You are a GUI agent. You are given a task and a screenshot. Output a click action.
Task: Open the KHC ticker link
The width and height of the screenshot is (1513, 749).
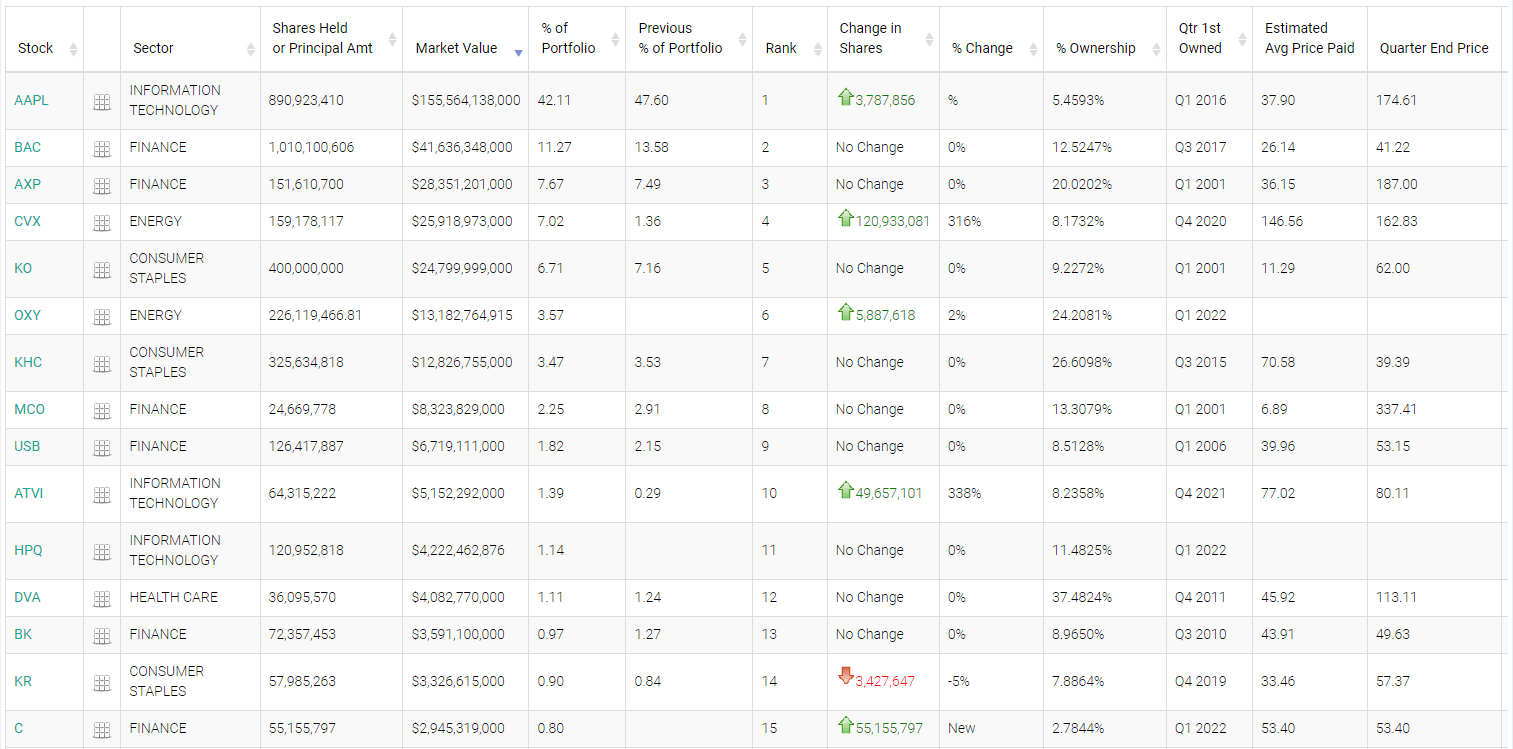(x=28, y=362)
